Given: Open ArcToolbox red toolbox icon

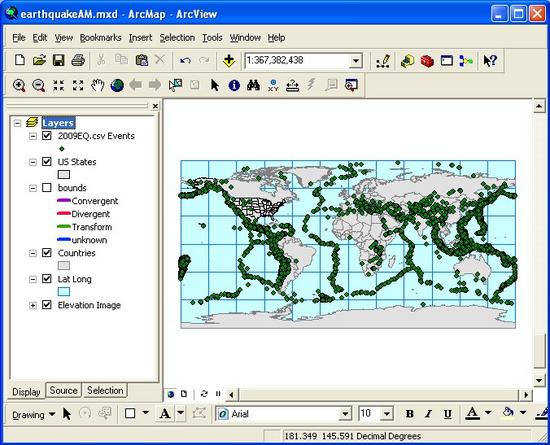Looking at the screenshot, I should (x=427, y=61).
